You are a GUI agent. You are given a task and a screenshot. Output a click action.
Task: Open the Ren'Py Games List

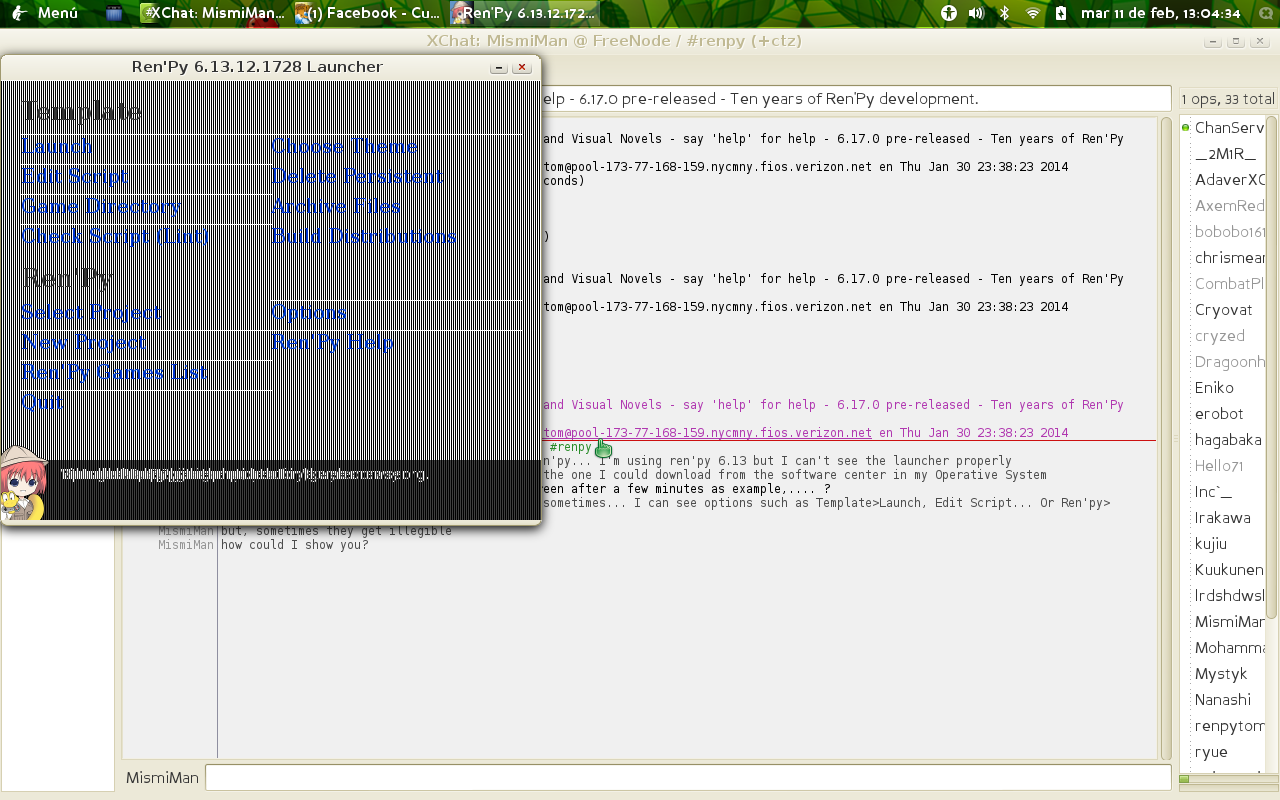tap(115, 373)
